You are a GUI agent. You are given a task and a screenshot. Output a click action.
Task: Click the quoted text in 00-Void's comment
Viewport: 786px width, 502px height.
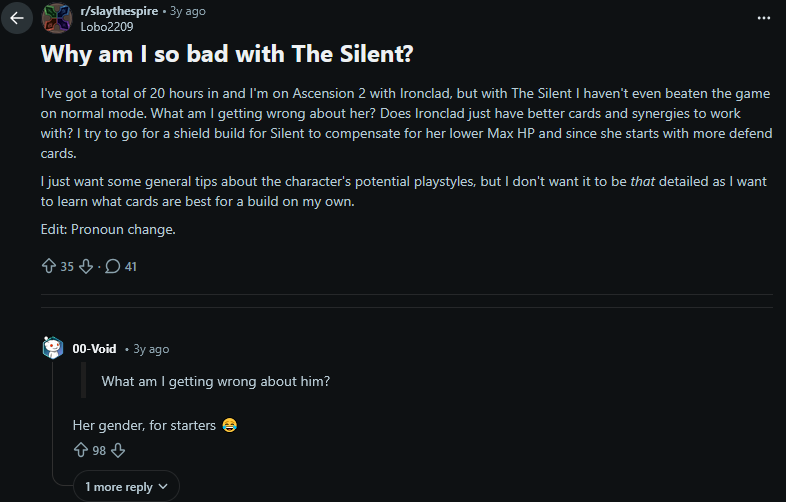pos(216,381)
